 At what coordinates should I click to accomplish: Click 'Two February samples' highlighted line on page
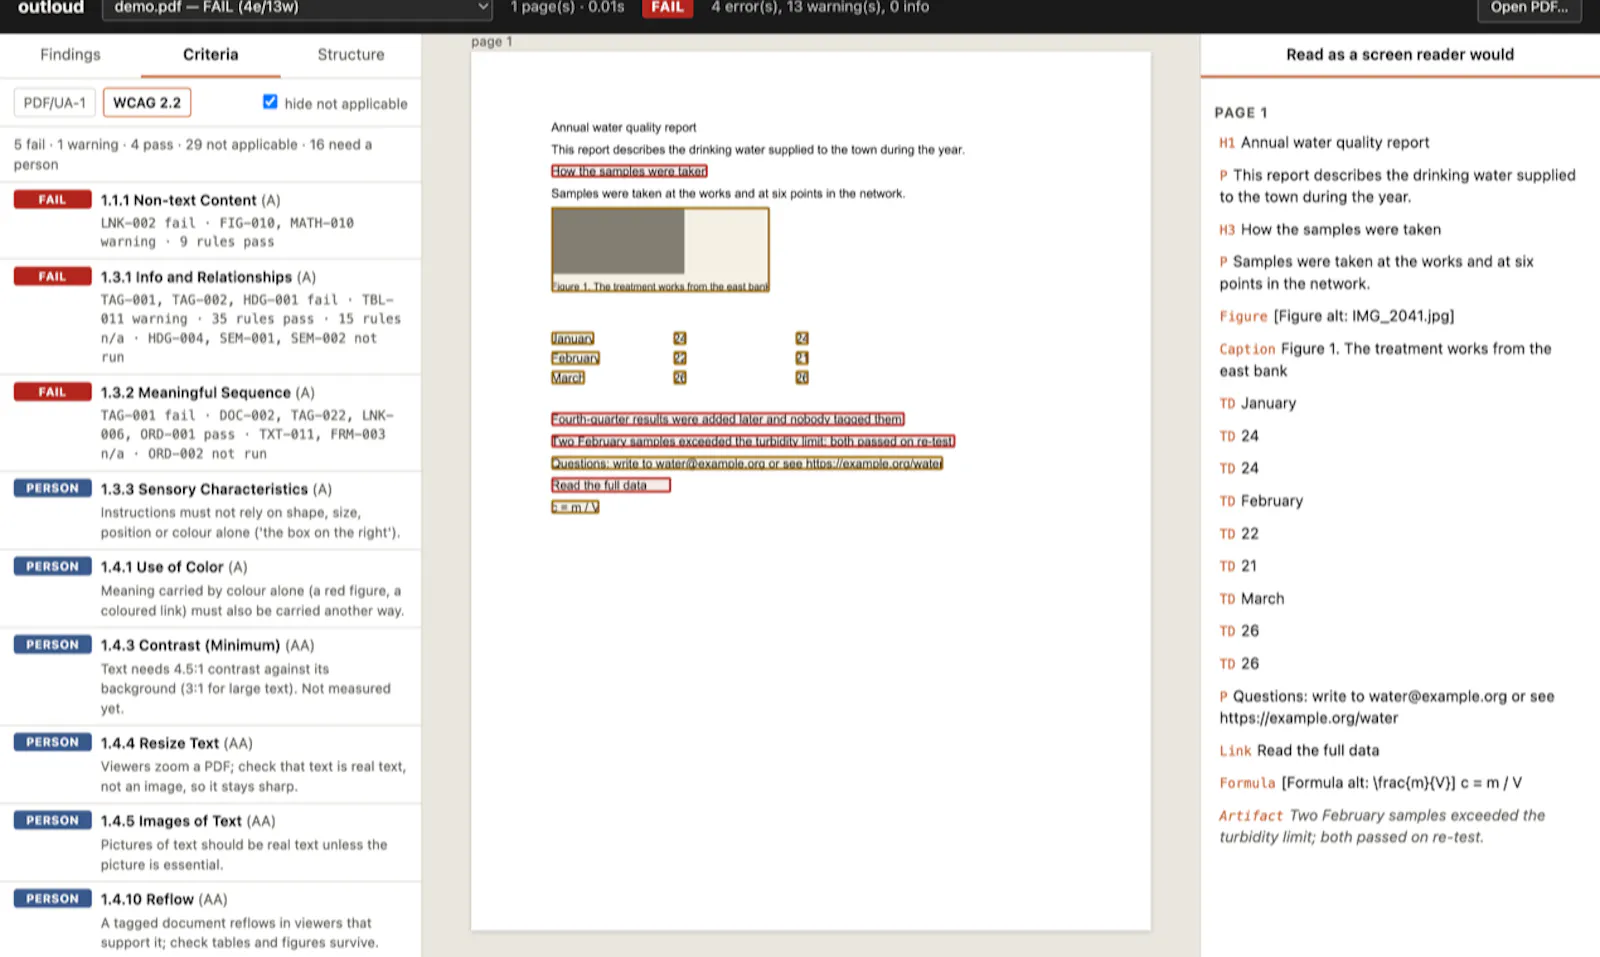(753, 441)
